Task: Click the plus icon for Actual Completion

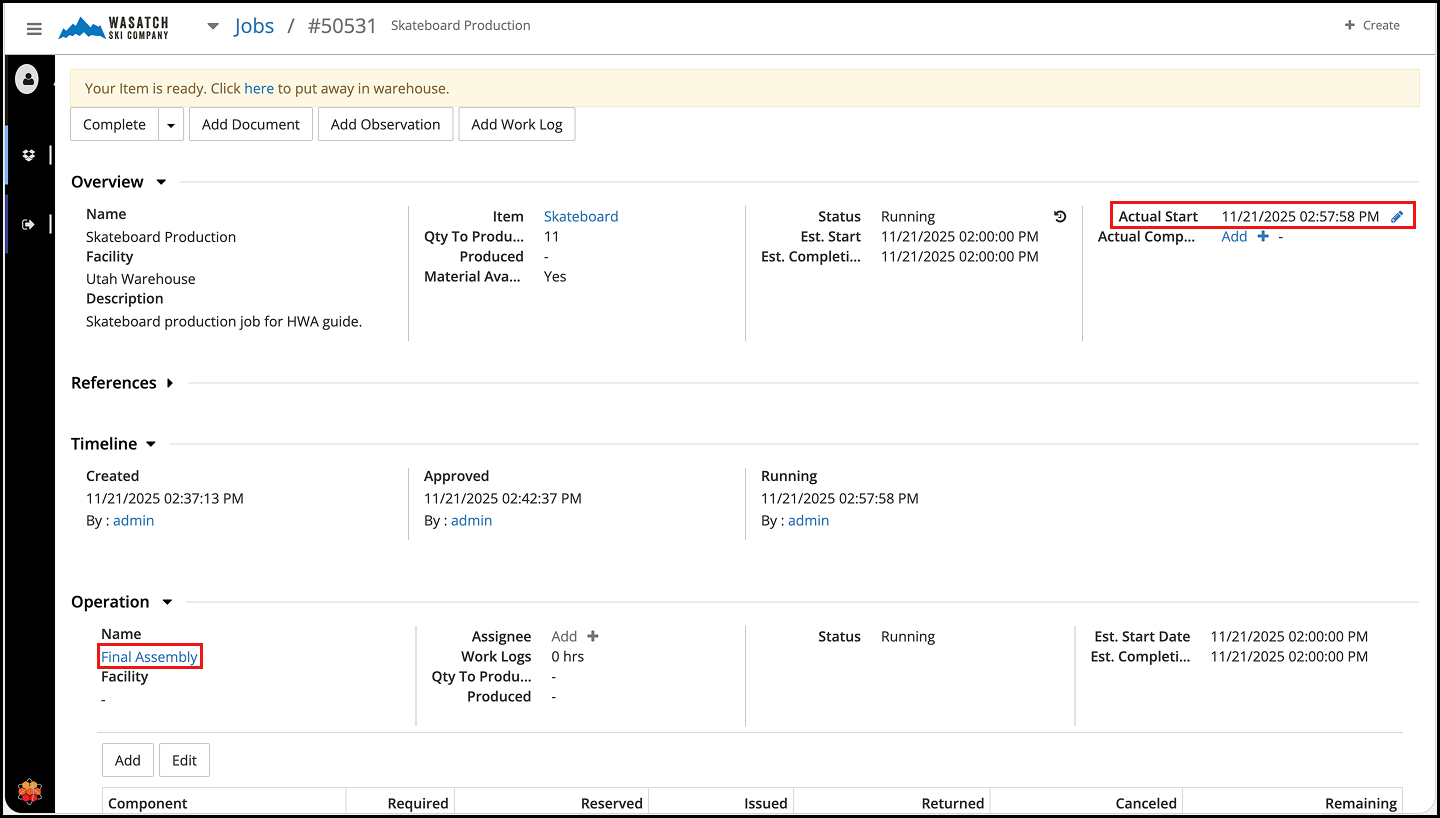Action: (1262, 237)
